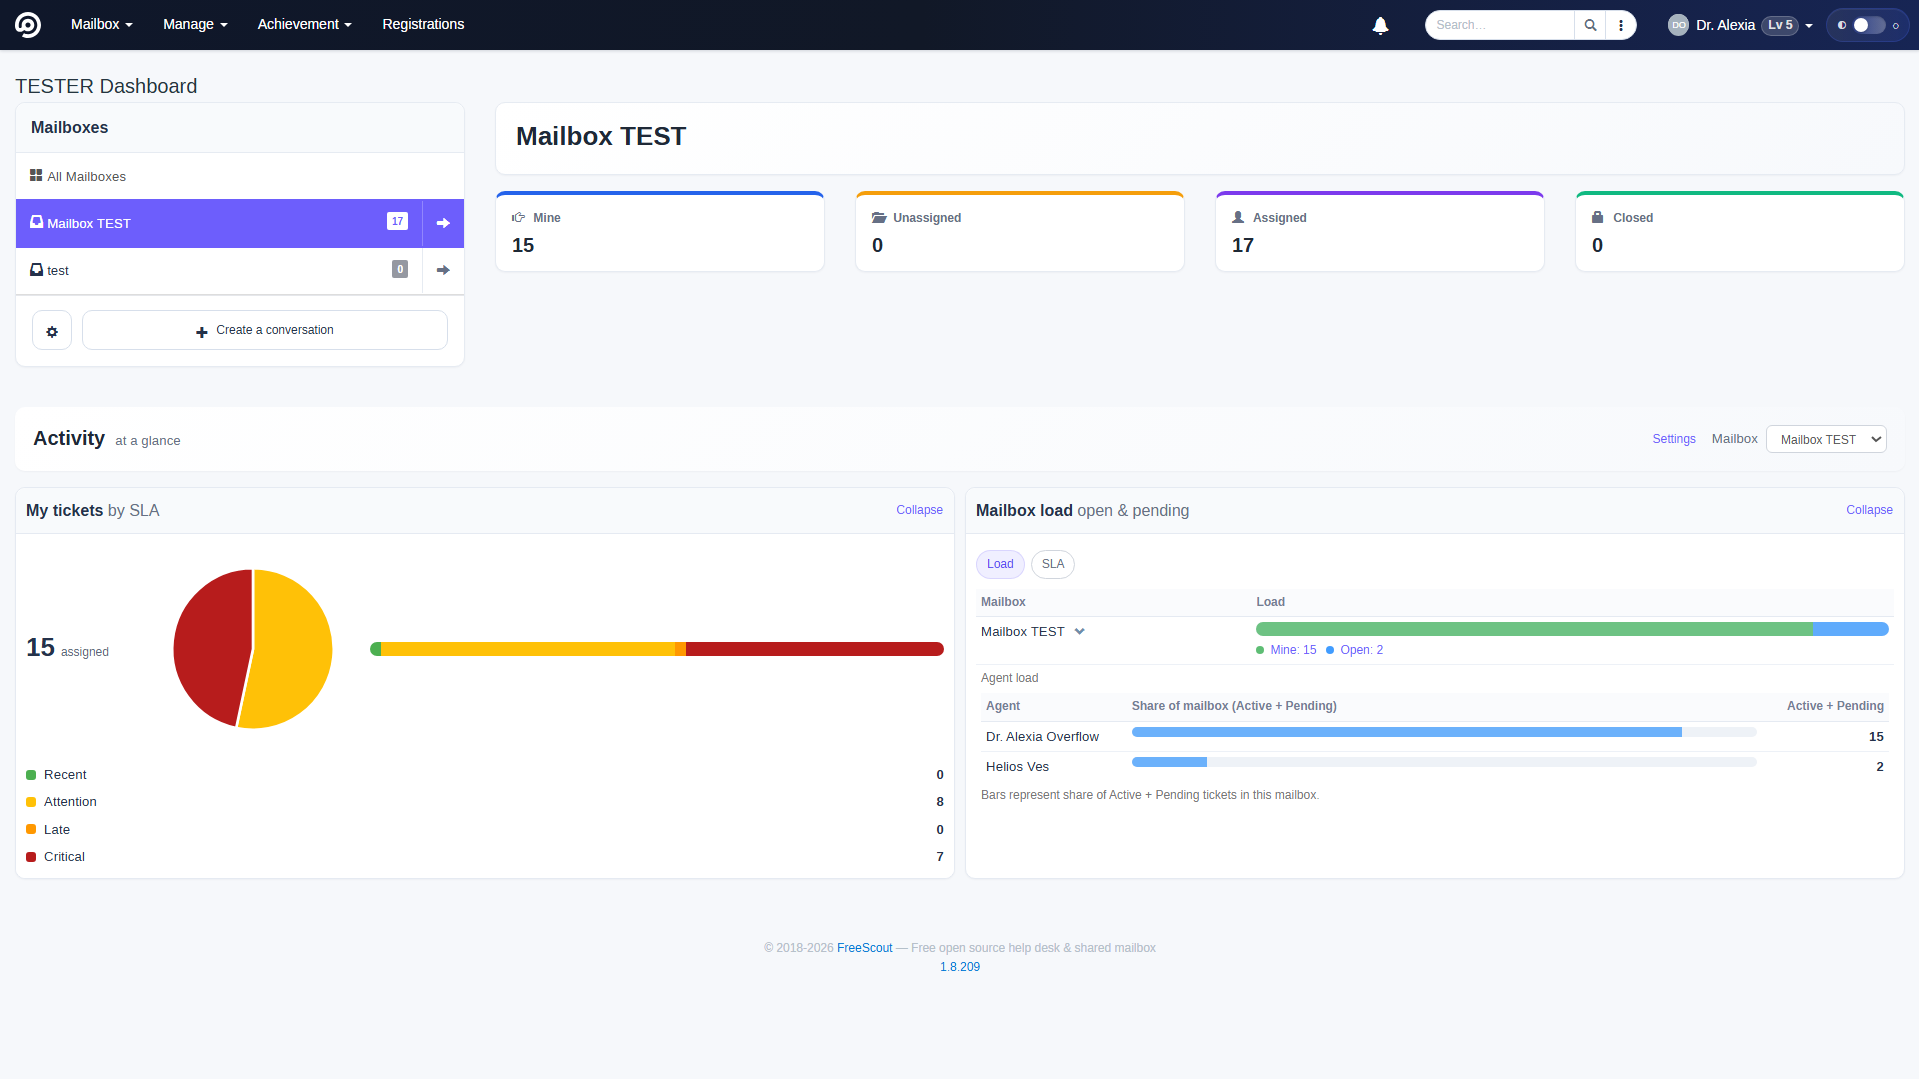This screenshot has width=1919, height=1079.
Task: Click the user avatar icon
Action: (1678, 25)
